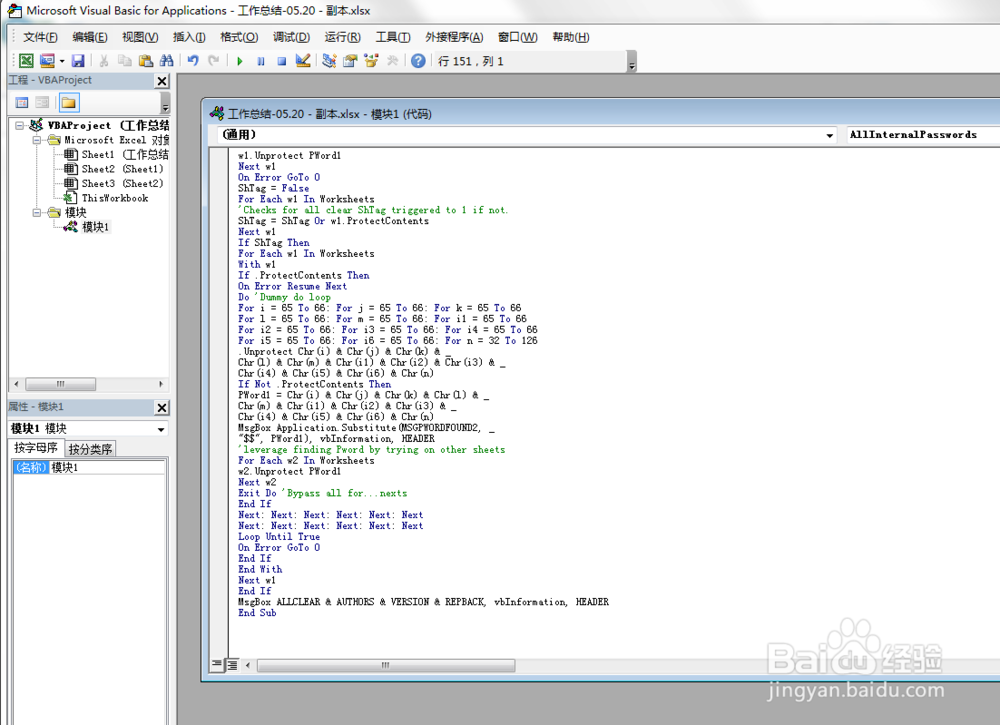Click the Cut scissors icon

pos(103,61)
